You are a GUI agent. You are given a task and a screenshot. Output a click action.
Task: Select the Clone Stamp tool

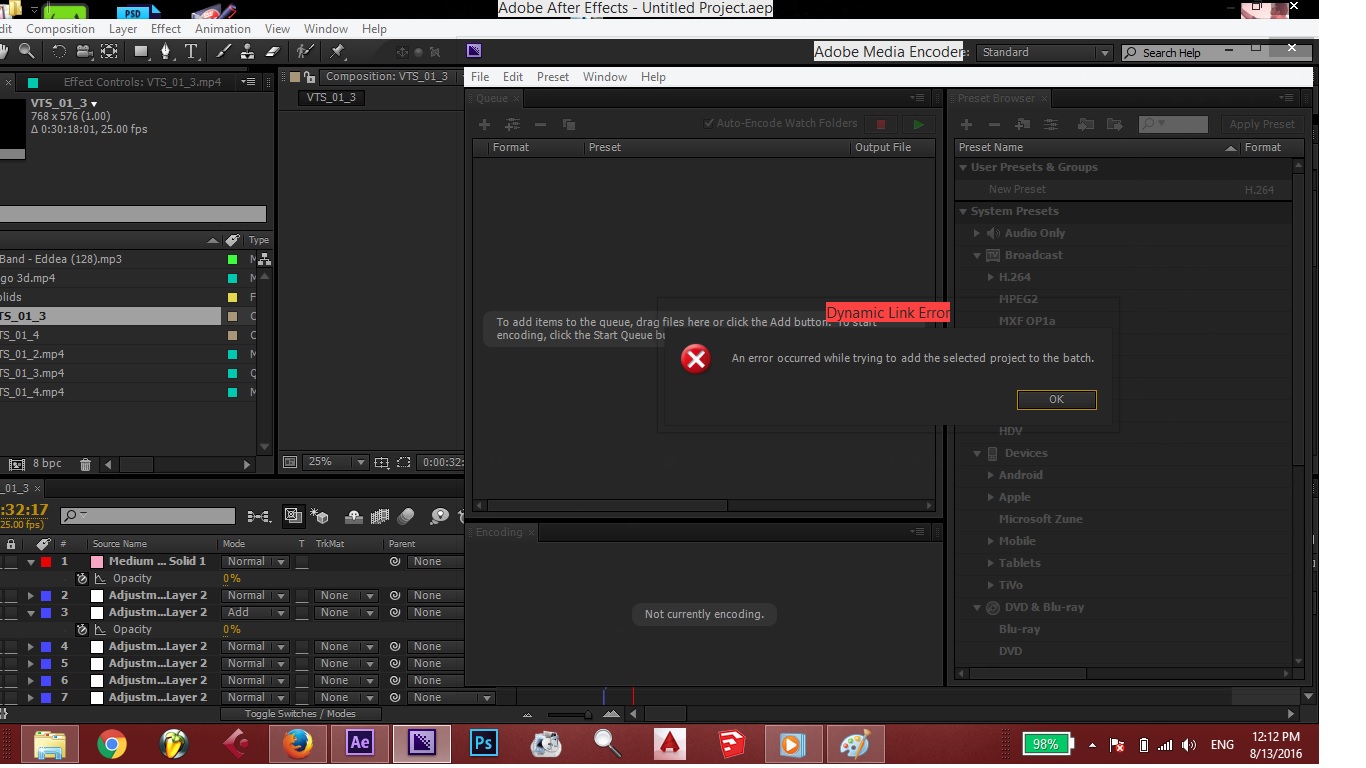coord(249,52)
